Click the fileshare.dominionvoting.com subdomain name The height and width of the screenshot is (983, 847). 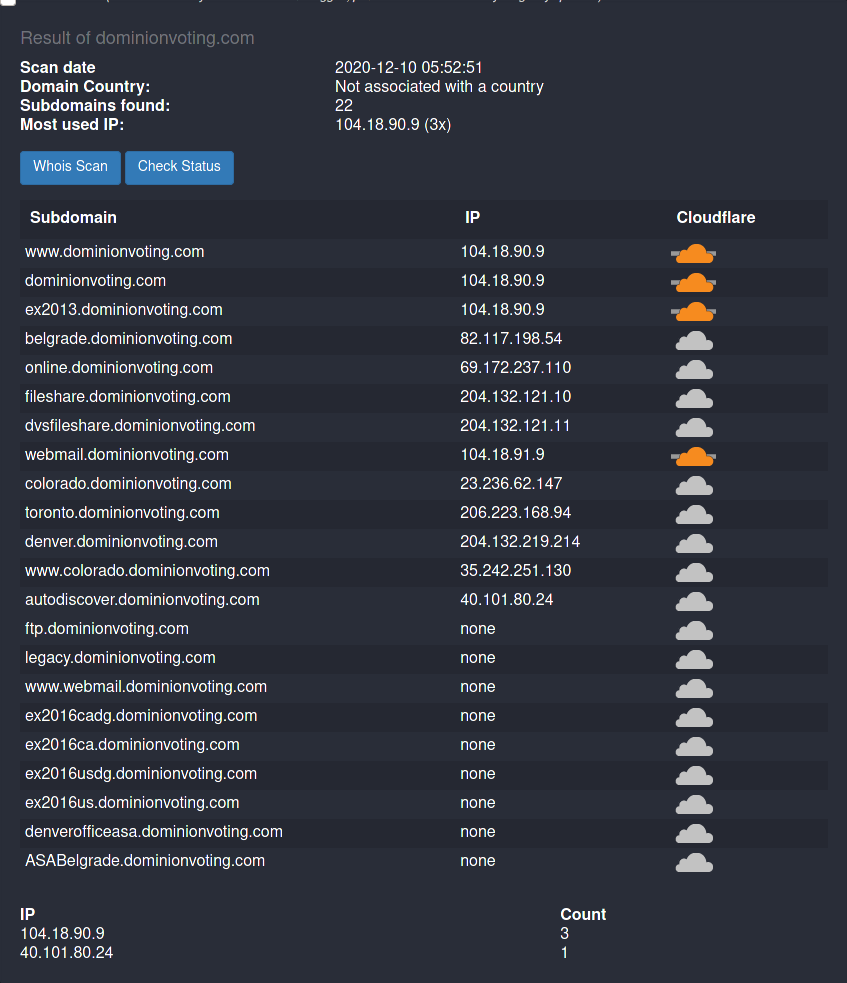click(x=128, y=396)
